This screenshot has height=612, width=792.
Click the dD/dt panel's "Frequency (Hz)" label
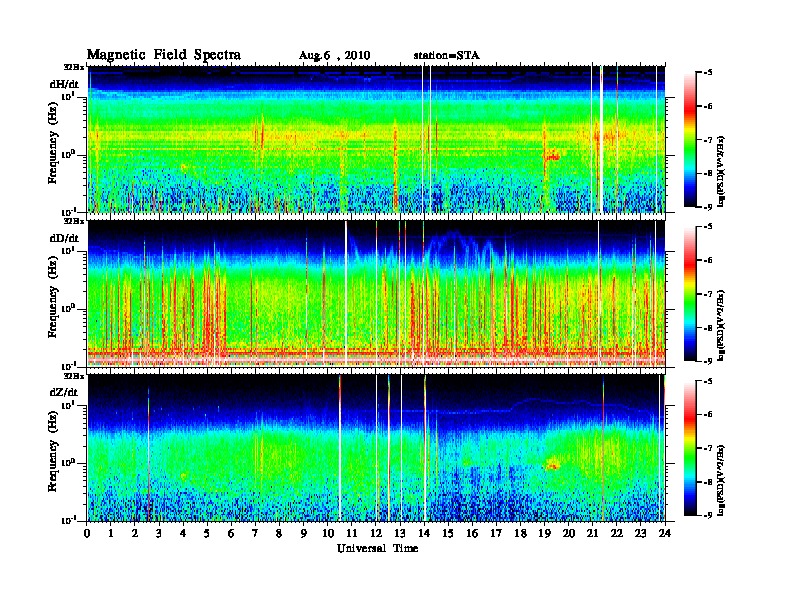(53, 297)
